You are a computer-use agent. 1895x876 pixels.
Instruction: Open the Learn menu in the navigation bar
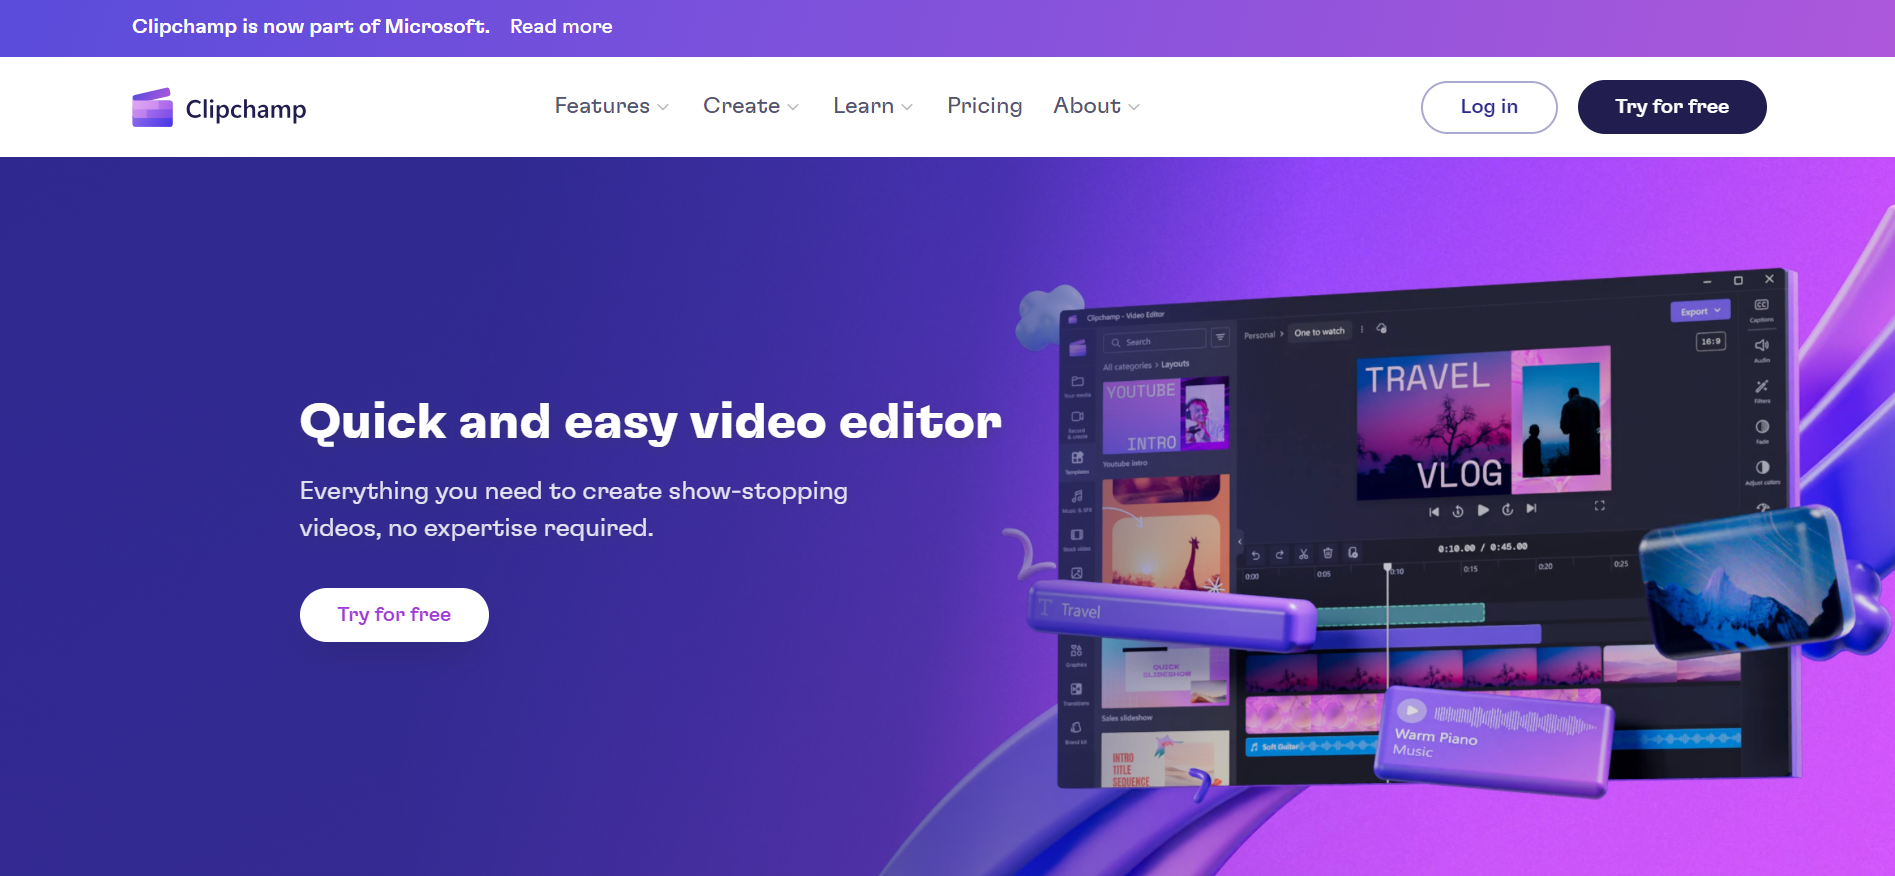(872, 106)
